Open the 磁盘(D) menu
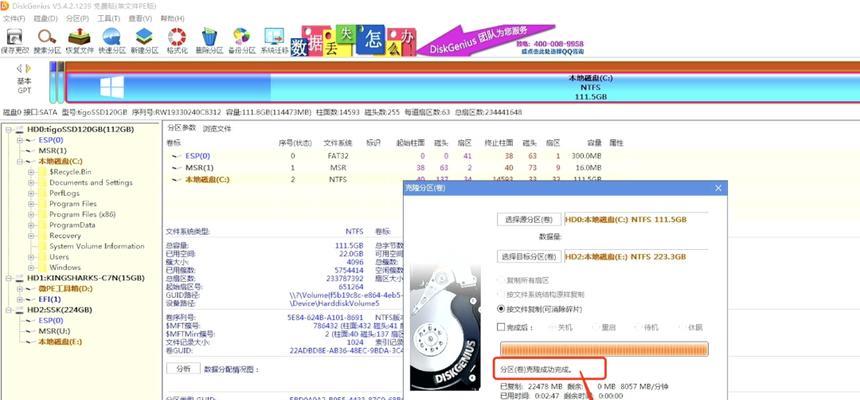The width and height of the screenshot is (860, 400). click(46, 19)
